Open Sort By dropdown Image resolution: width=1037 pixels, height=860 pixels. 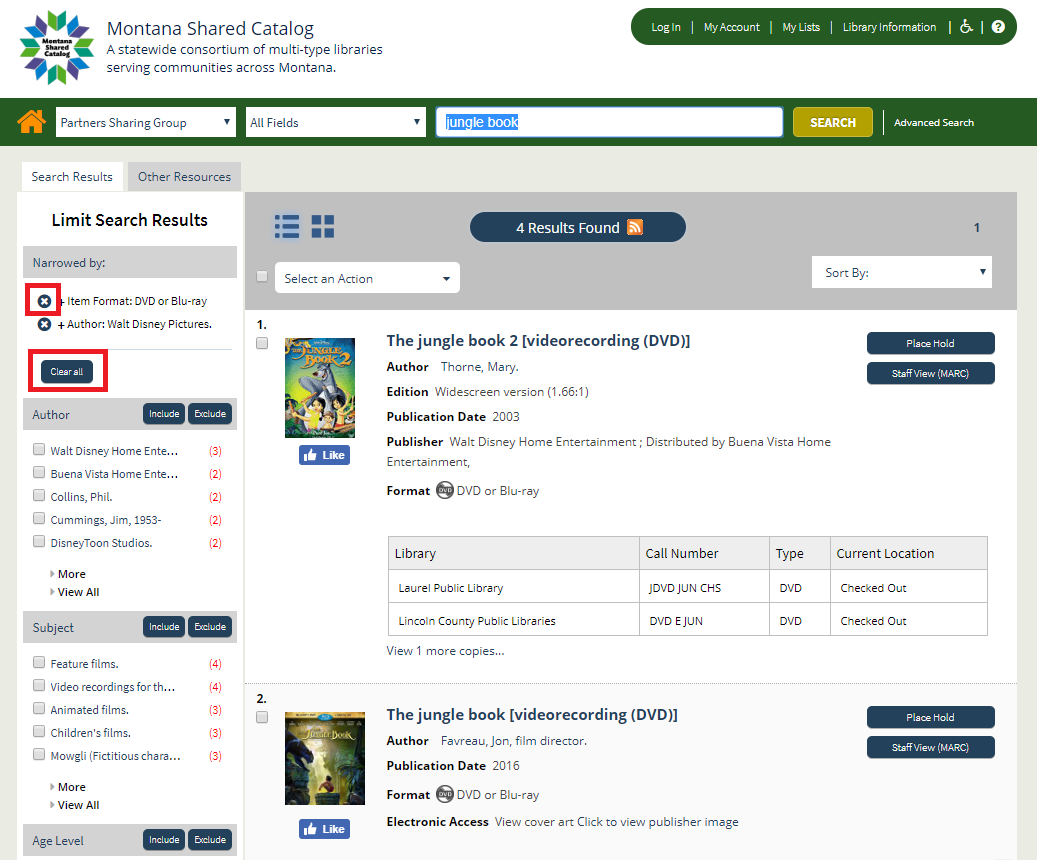(901, 273)
